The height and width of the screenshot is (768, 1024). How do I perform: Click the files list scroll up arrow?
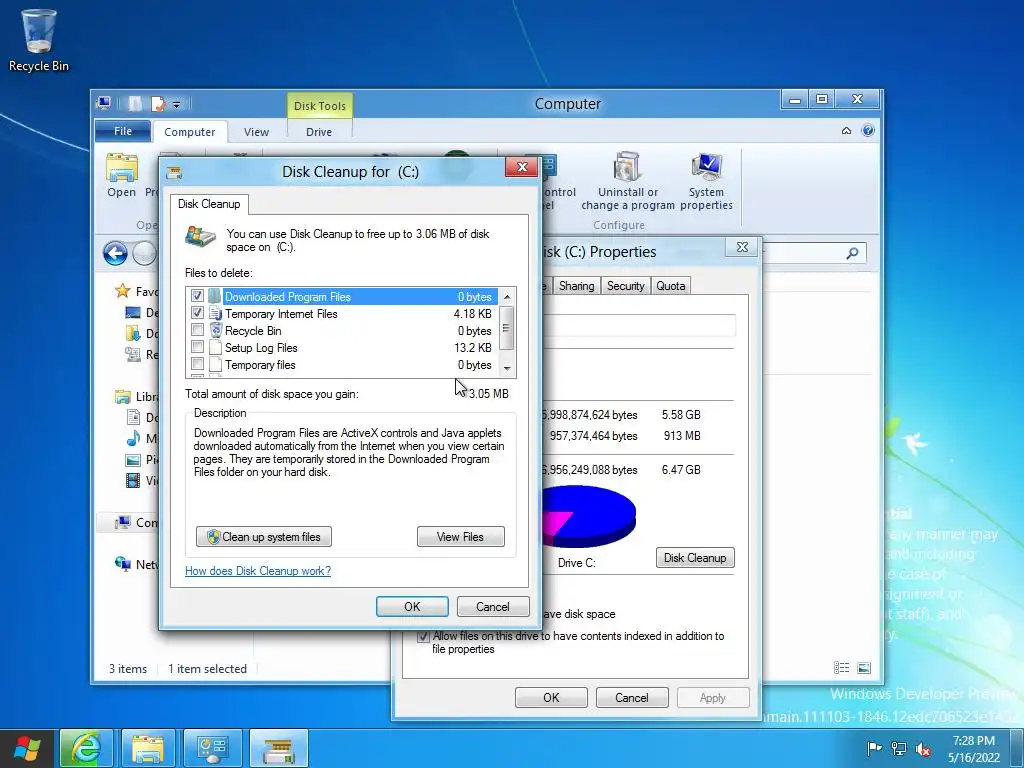(x=507, y=297)
